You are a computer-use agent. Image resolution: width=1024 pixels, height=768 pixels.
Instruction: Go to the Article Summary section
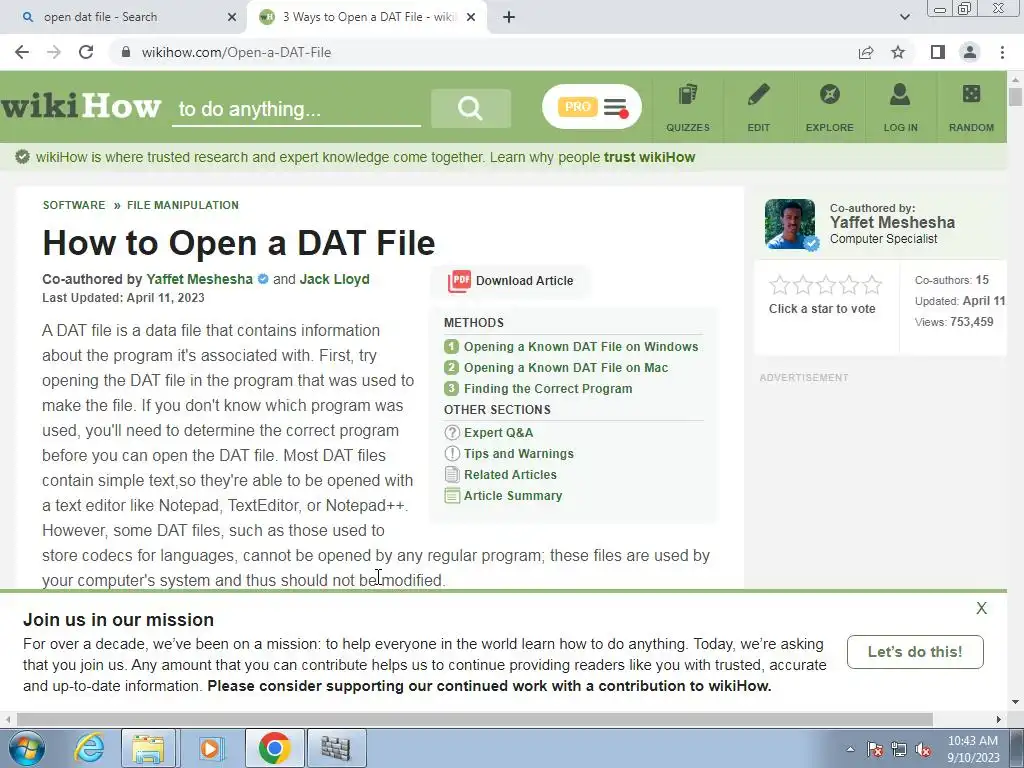point(513,495)
